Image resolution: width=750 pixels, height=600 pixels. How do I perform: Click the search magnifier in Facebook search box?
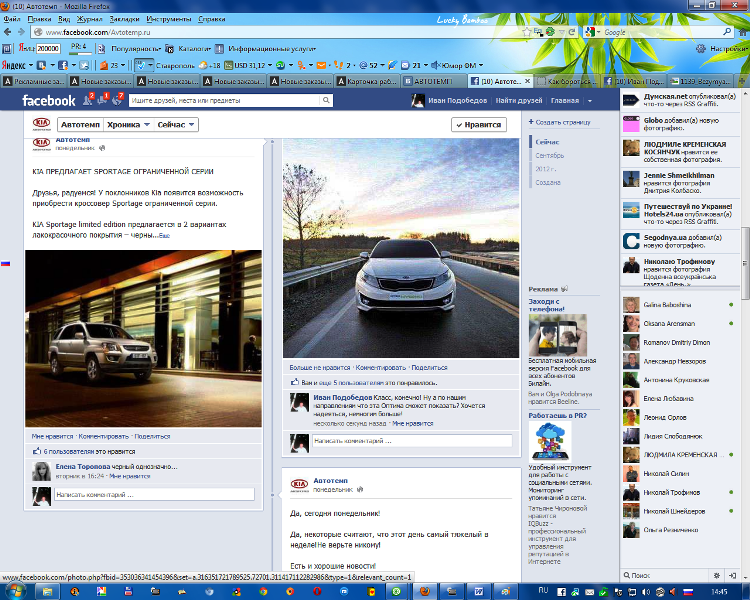(x=326, y=100)
